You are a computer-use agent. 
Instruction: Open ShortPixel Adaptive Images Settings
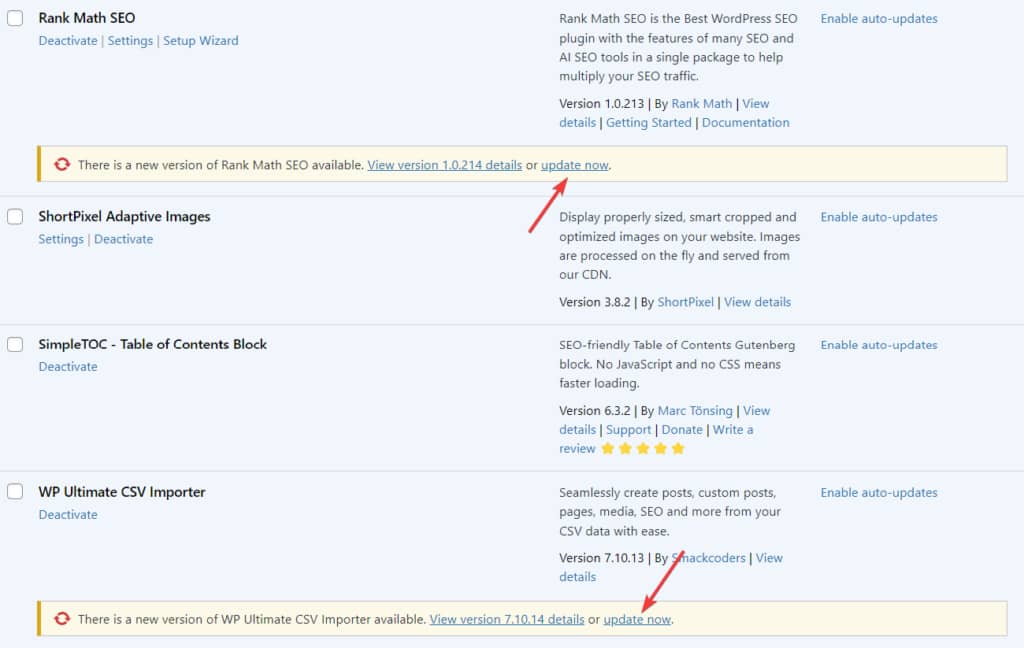point(61,239)
